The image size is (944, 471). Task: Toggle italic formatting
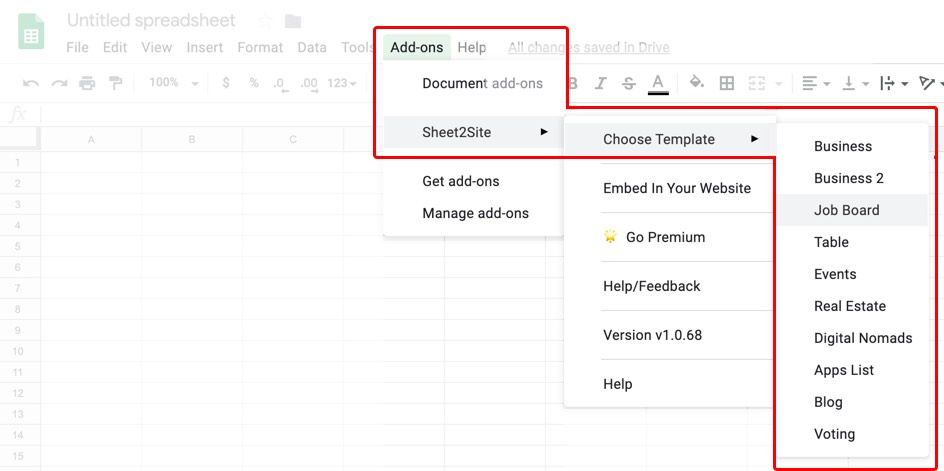[x=600, y=83]
